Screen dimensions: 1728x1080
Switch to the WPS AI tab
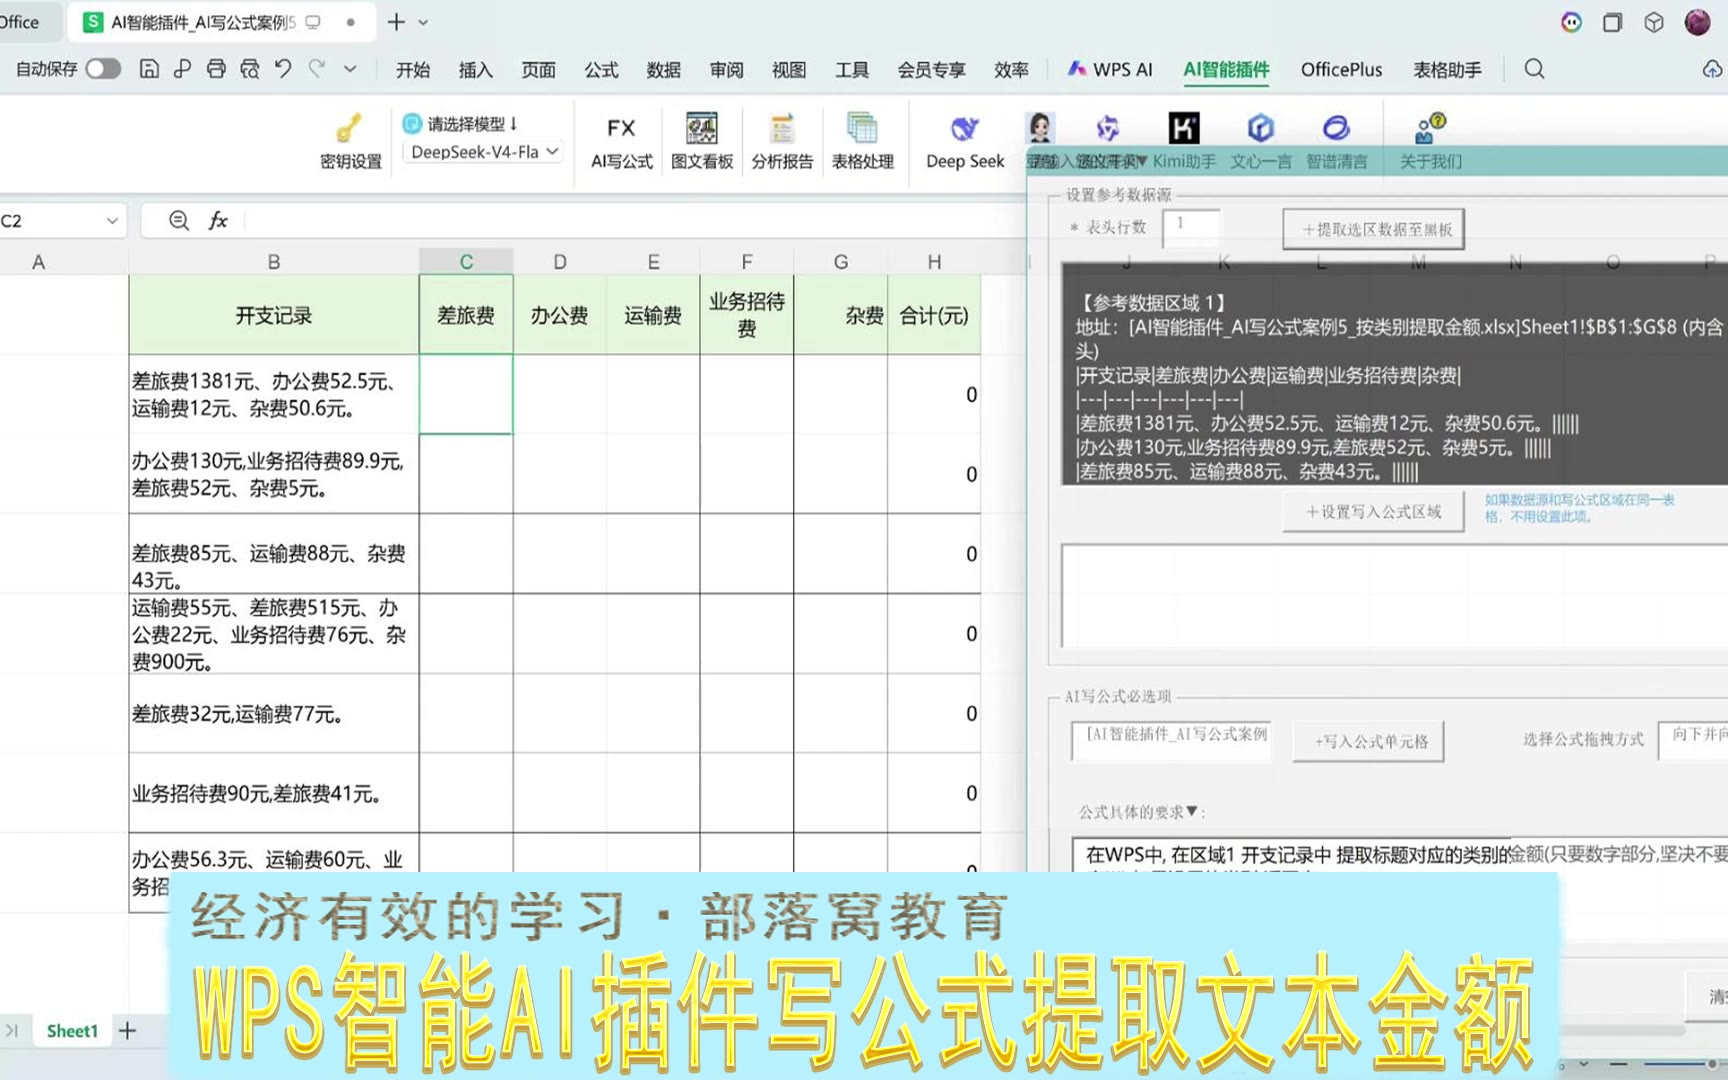pos(1110,70)
